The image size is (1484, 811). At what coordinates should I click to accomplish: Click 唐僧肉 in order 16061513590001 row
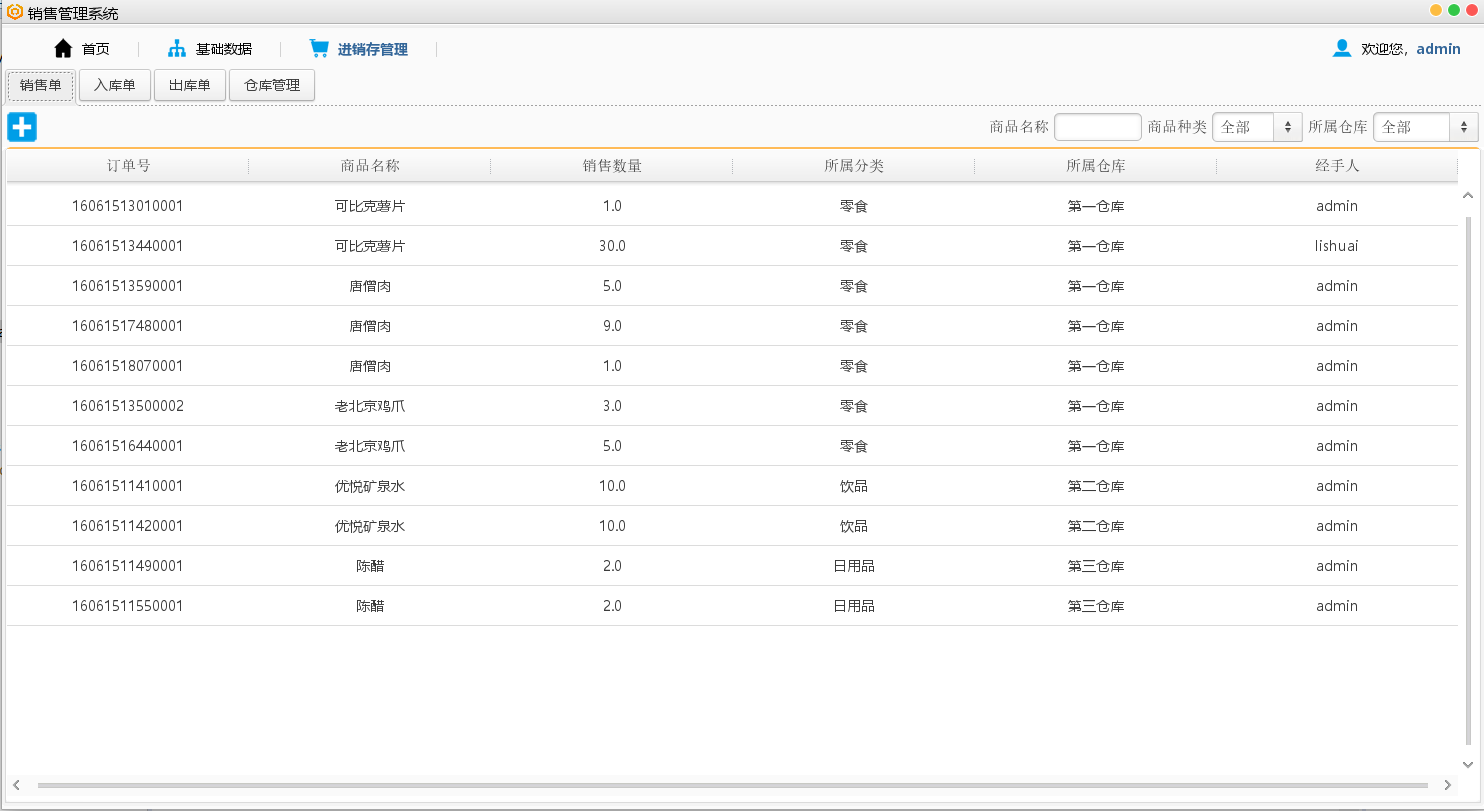click(x=370, y=286)
